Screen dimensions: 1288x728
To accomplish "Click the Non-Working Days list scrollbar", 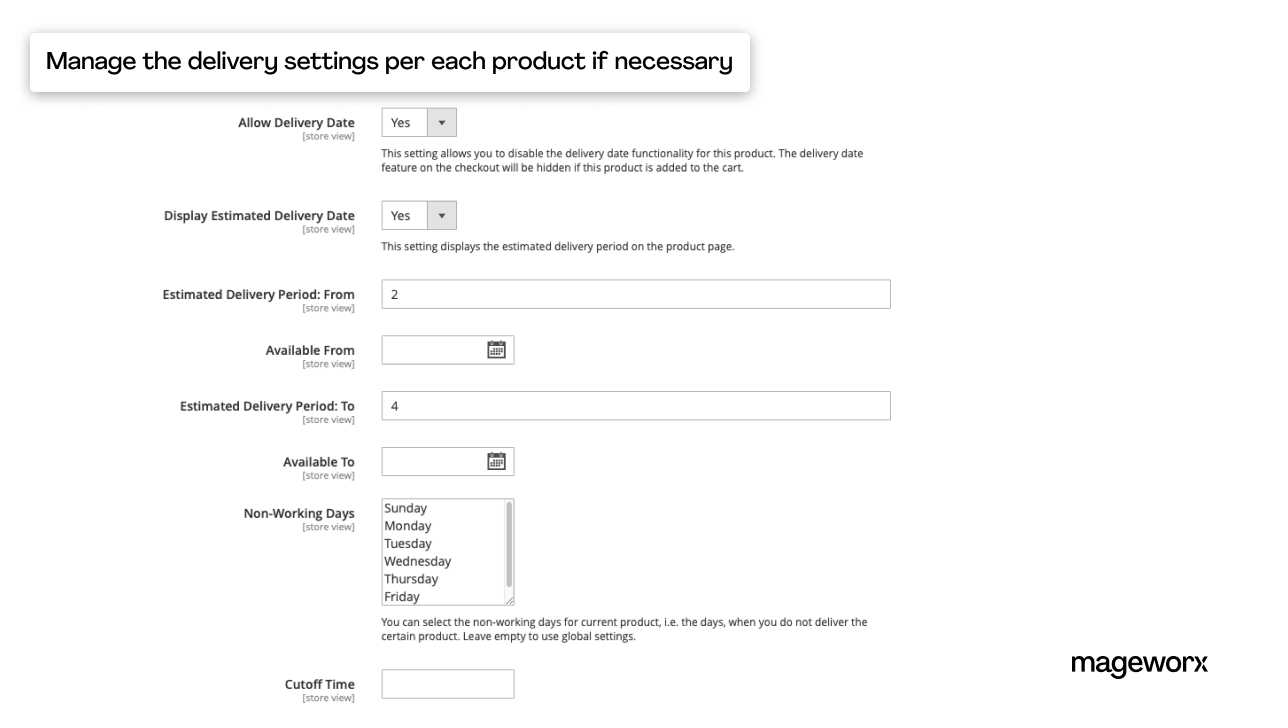I will [x=509, y=545].
